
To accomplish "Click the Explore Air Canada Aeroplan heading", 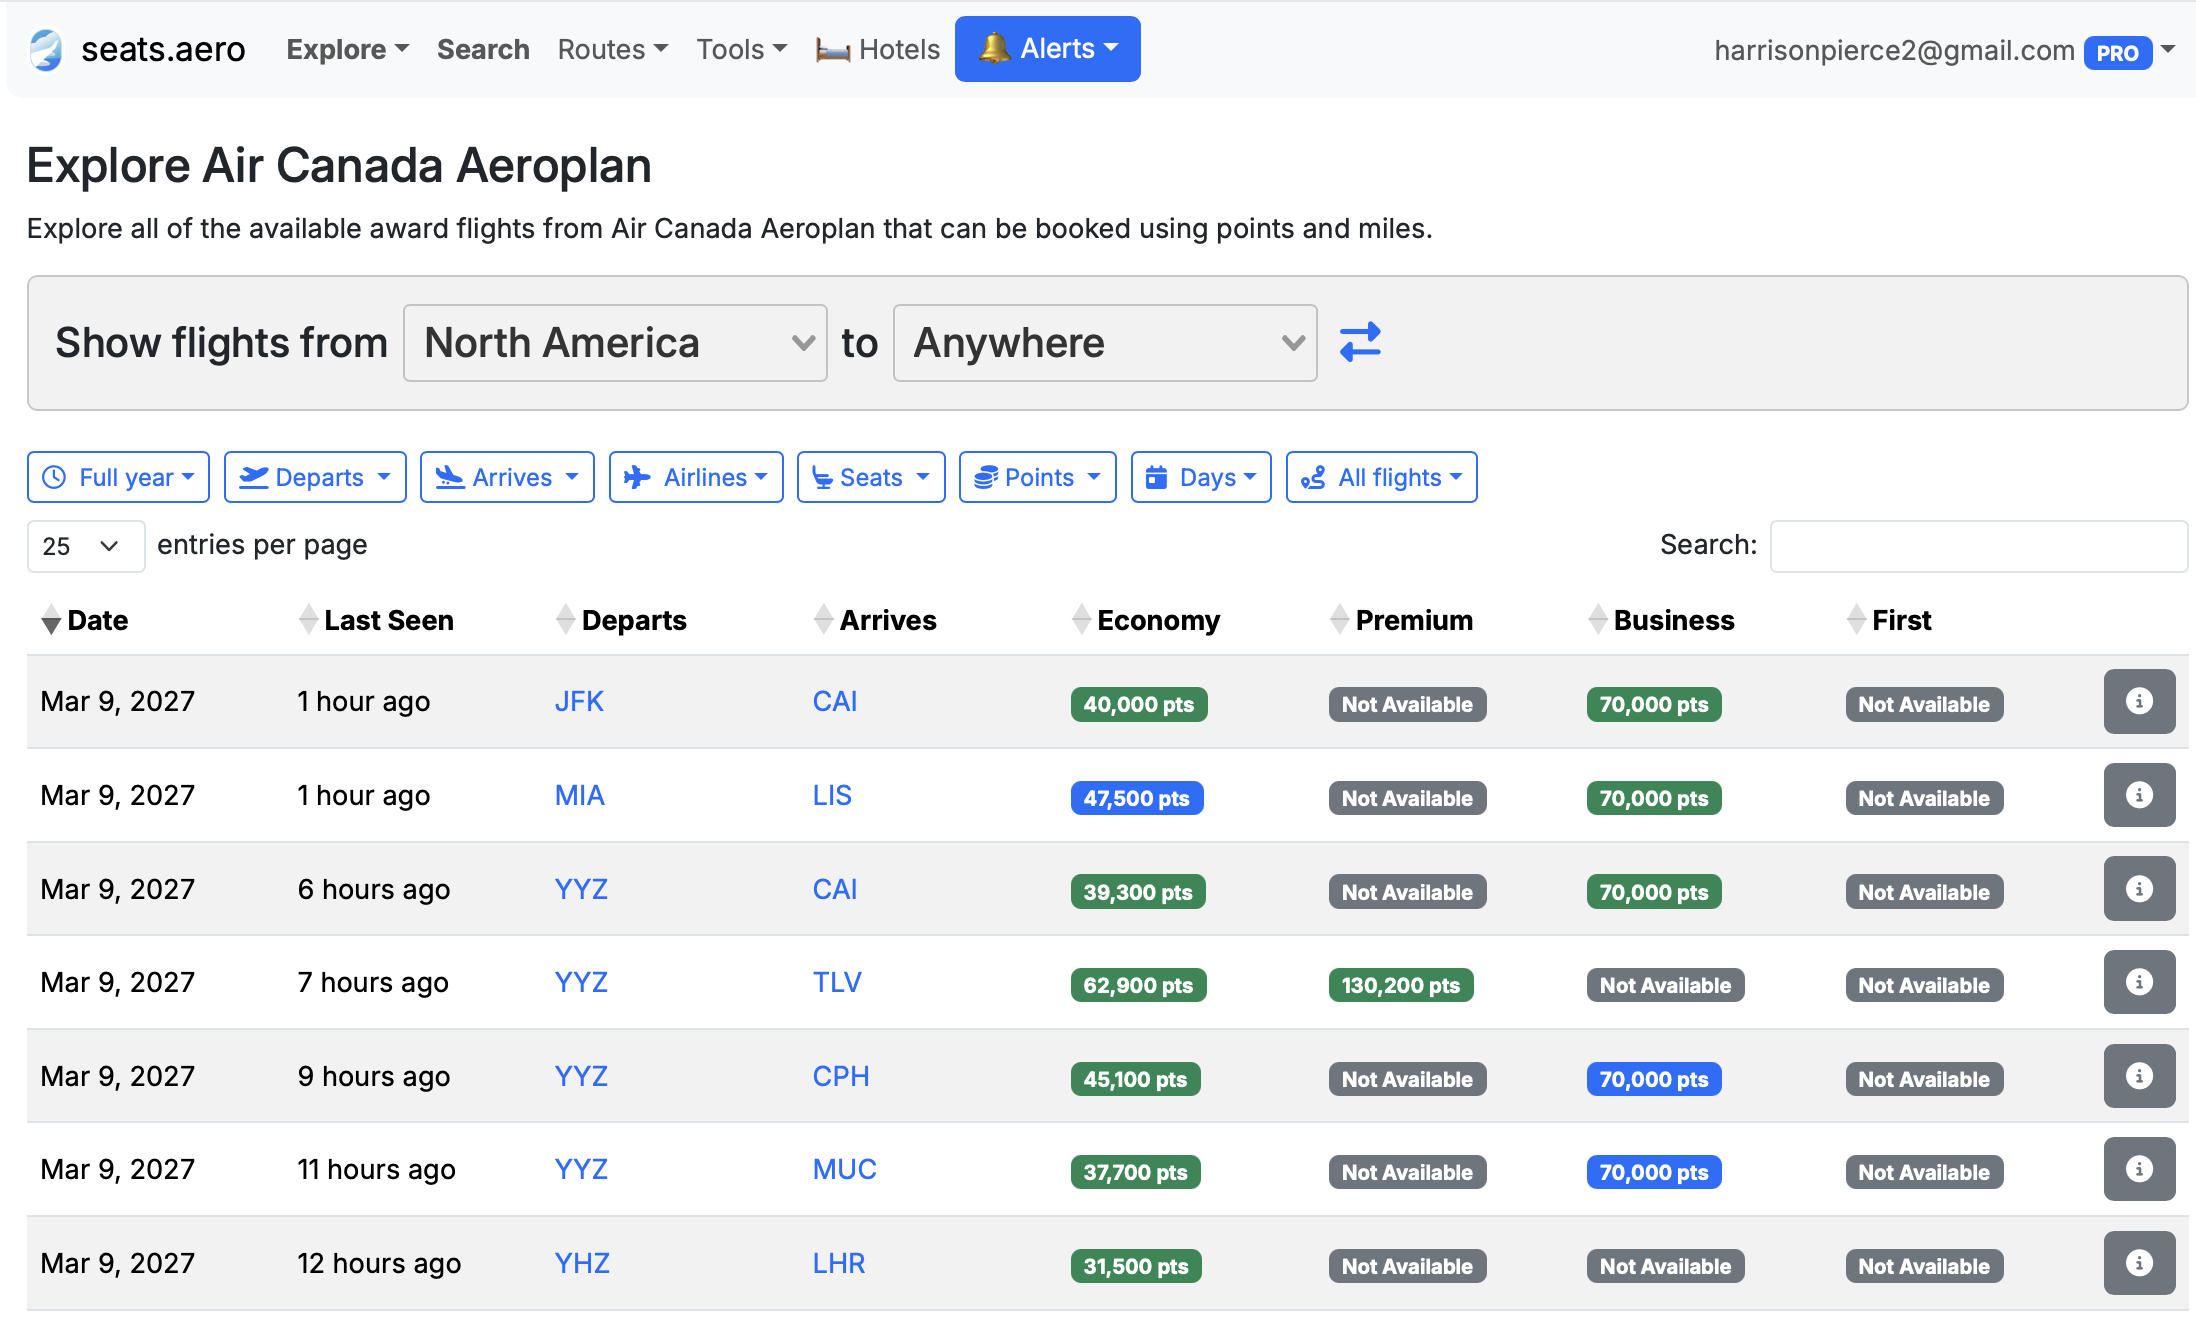I will click(x=339, y=165).
